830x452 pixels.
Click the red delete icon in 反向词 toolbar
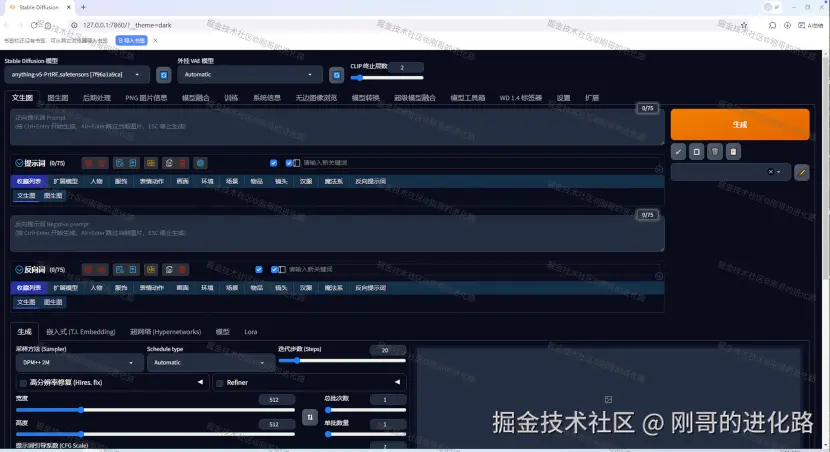click(182, 269)
